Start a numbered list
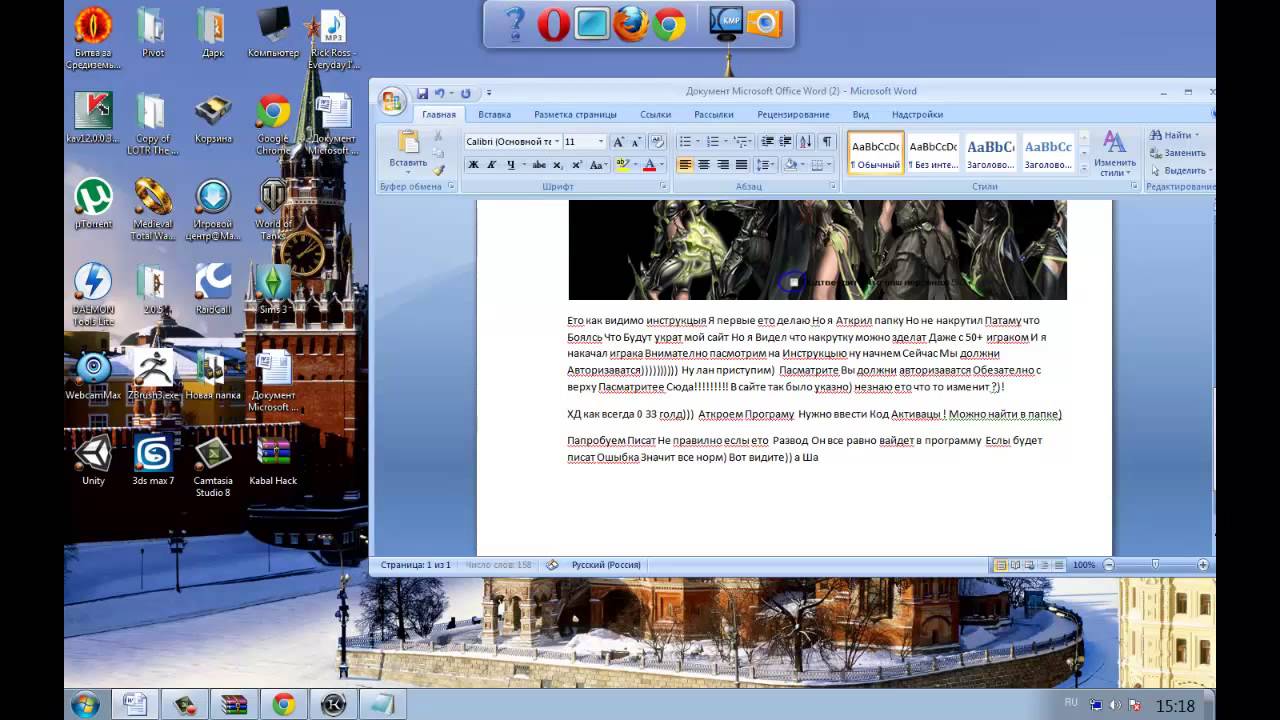 tap(713, 142)
